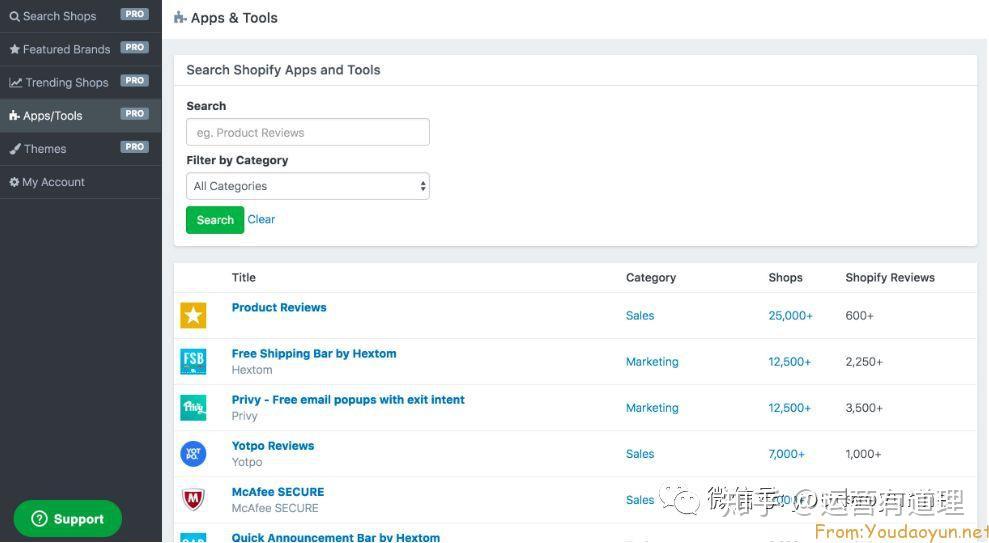This screenshot has height=543, width=989.
Task: Click the puzzle icon in the Apps & Tools header
Action: (x=180, y=18)
